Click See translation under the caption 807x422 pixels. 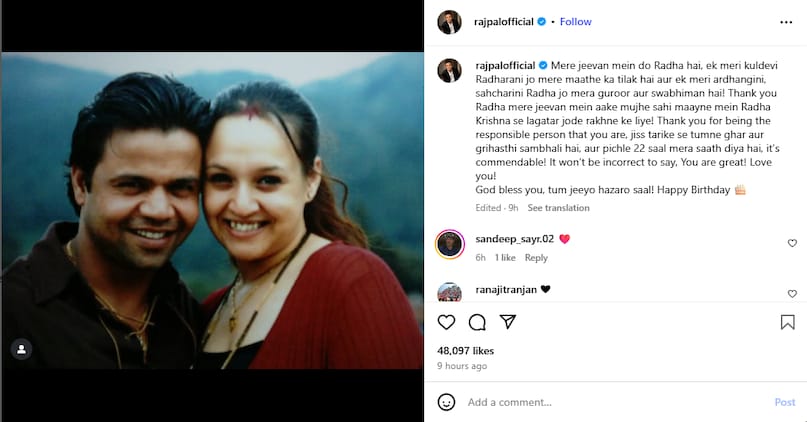point(558,208)
